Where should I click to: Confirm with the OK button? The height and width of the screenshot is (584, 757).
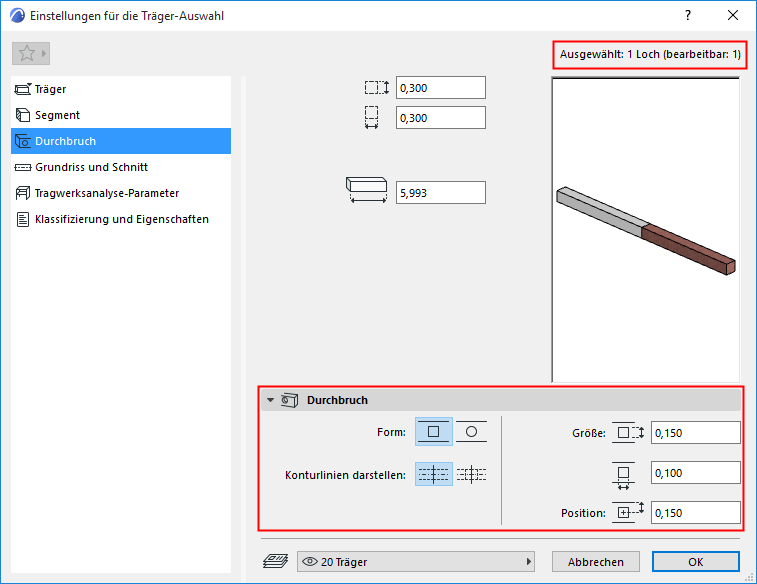pos(696,562)
